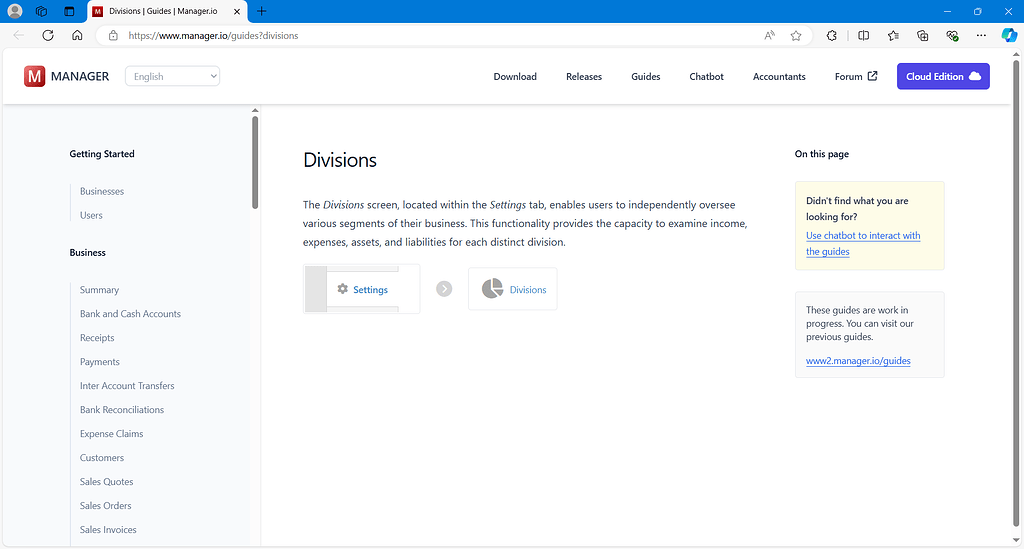Open the English language dropdown
This screenshot has width=1024, height=549.
[172, 76]
